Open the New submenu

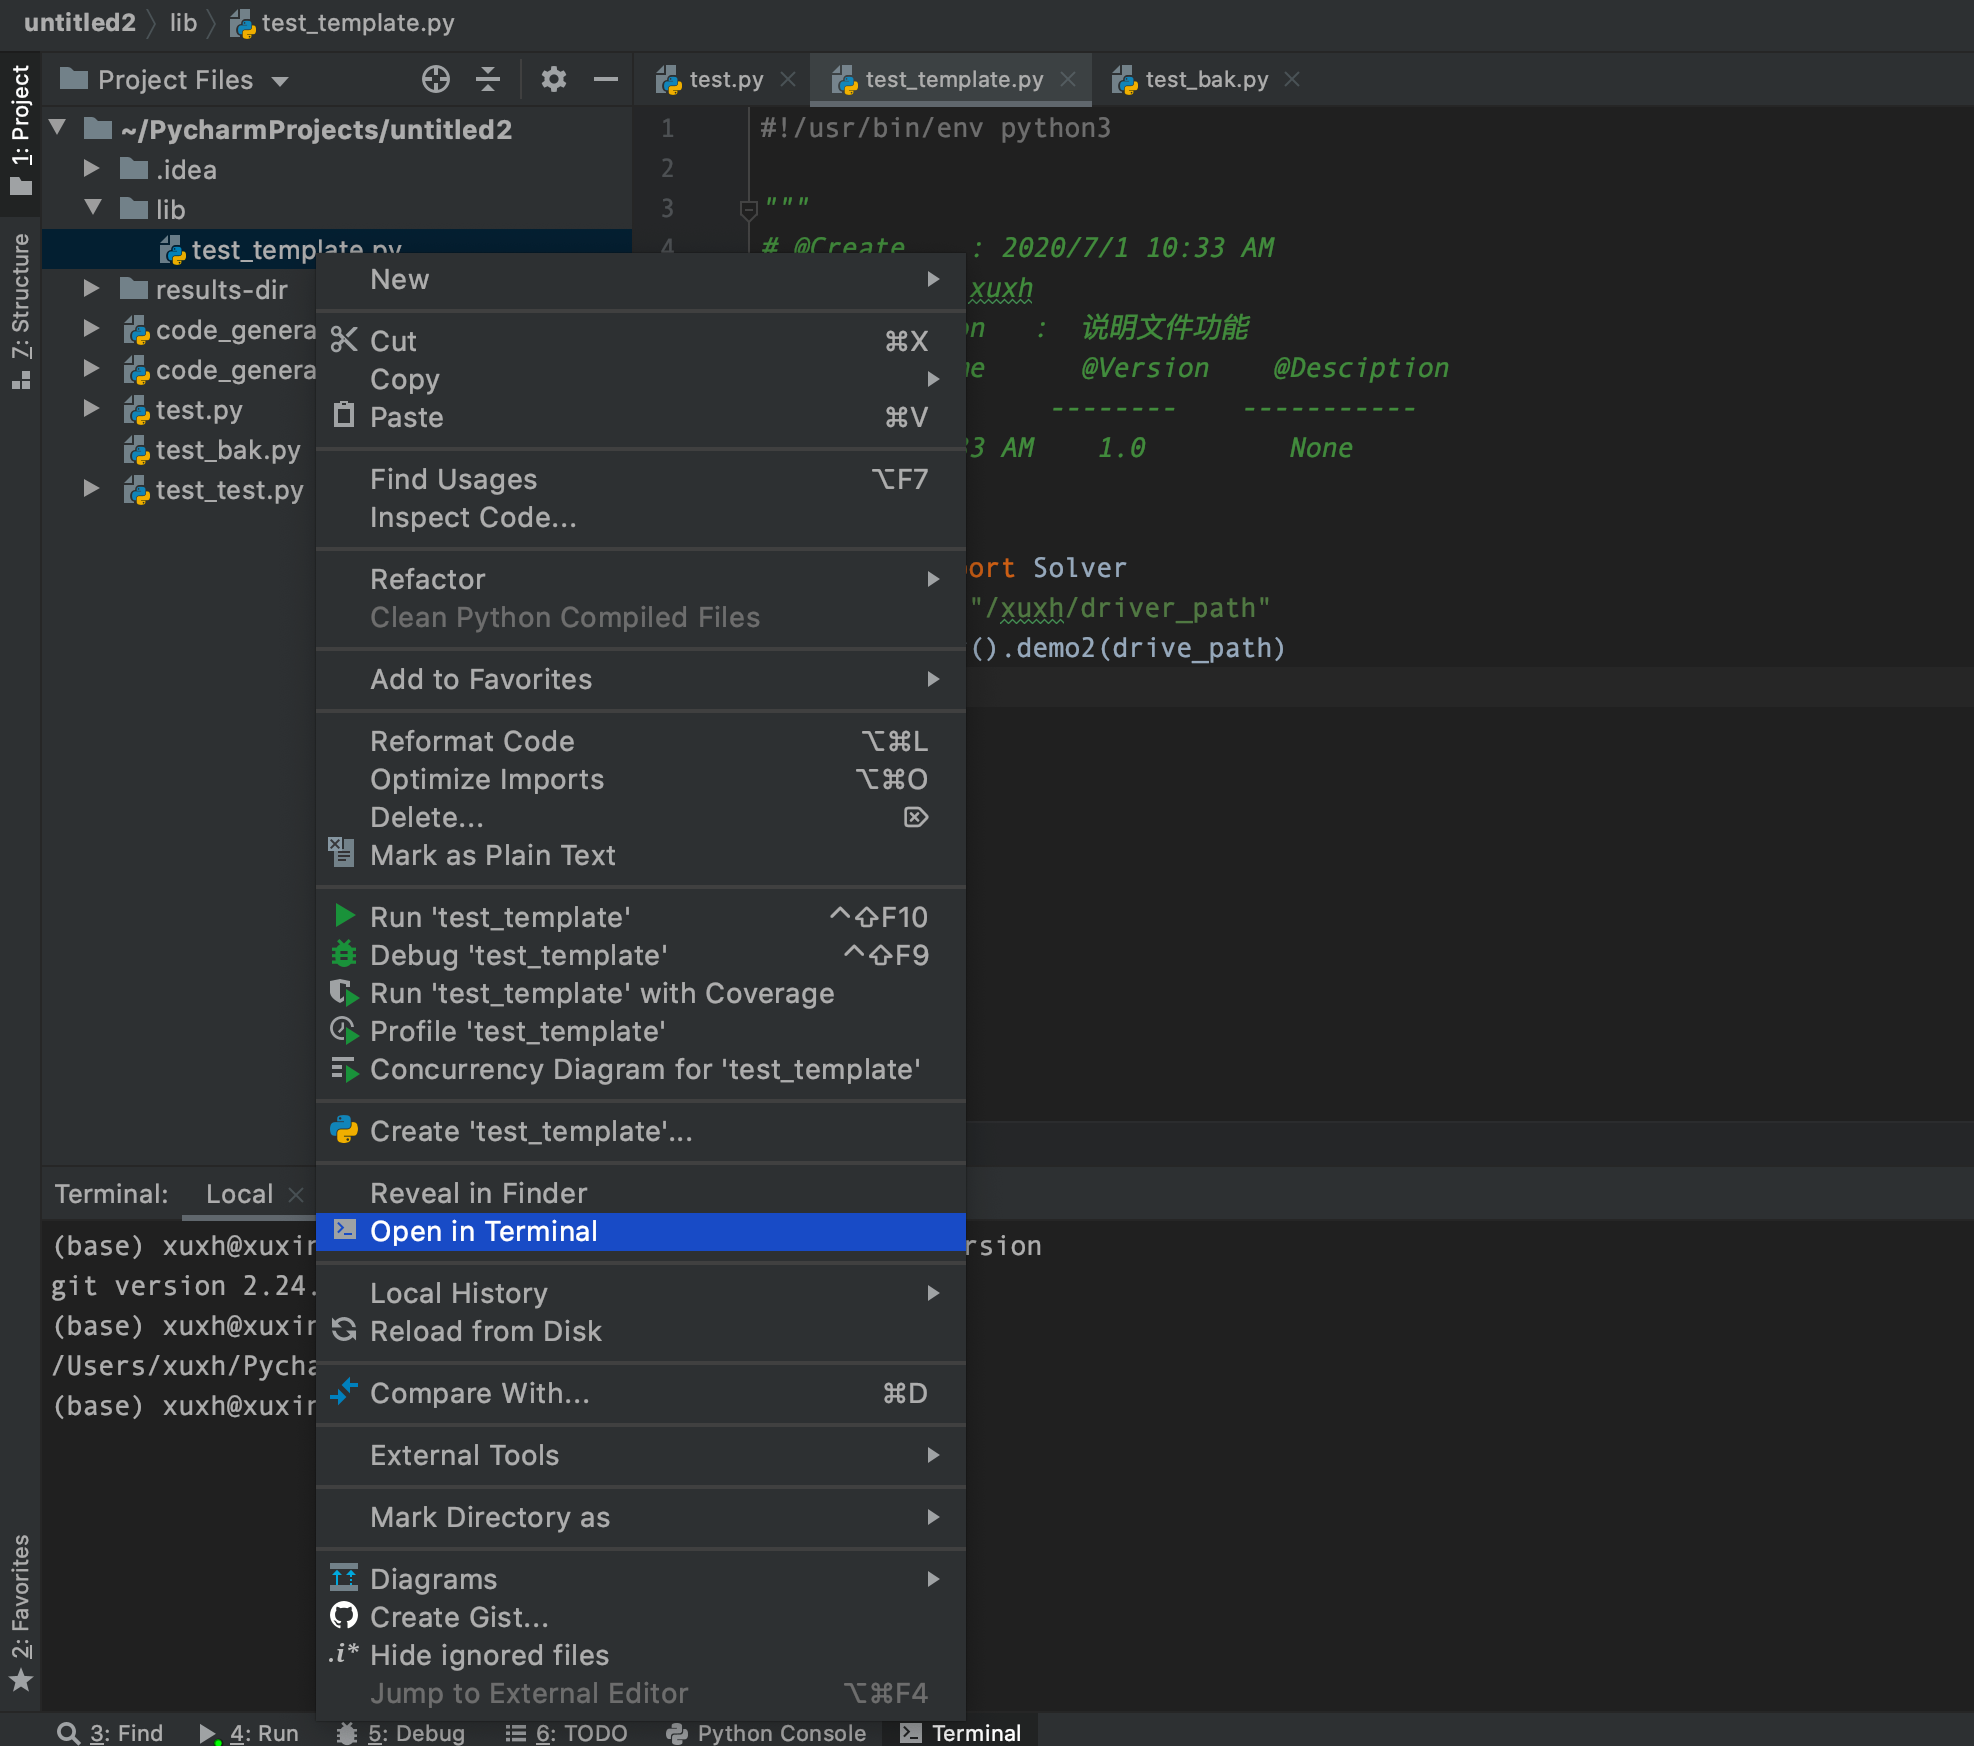click(x=641, y=279)
